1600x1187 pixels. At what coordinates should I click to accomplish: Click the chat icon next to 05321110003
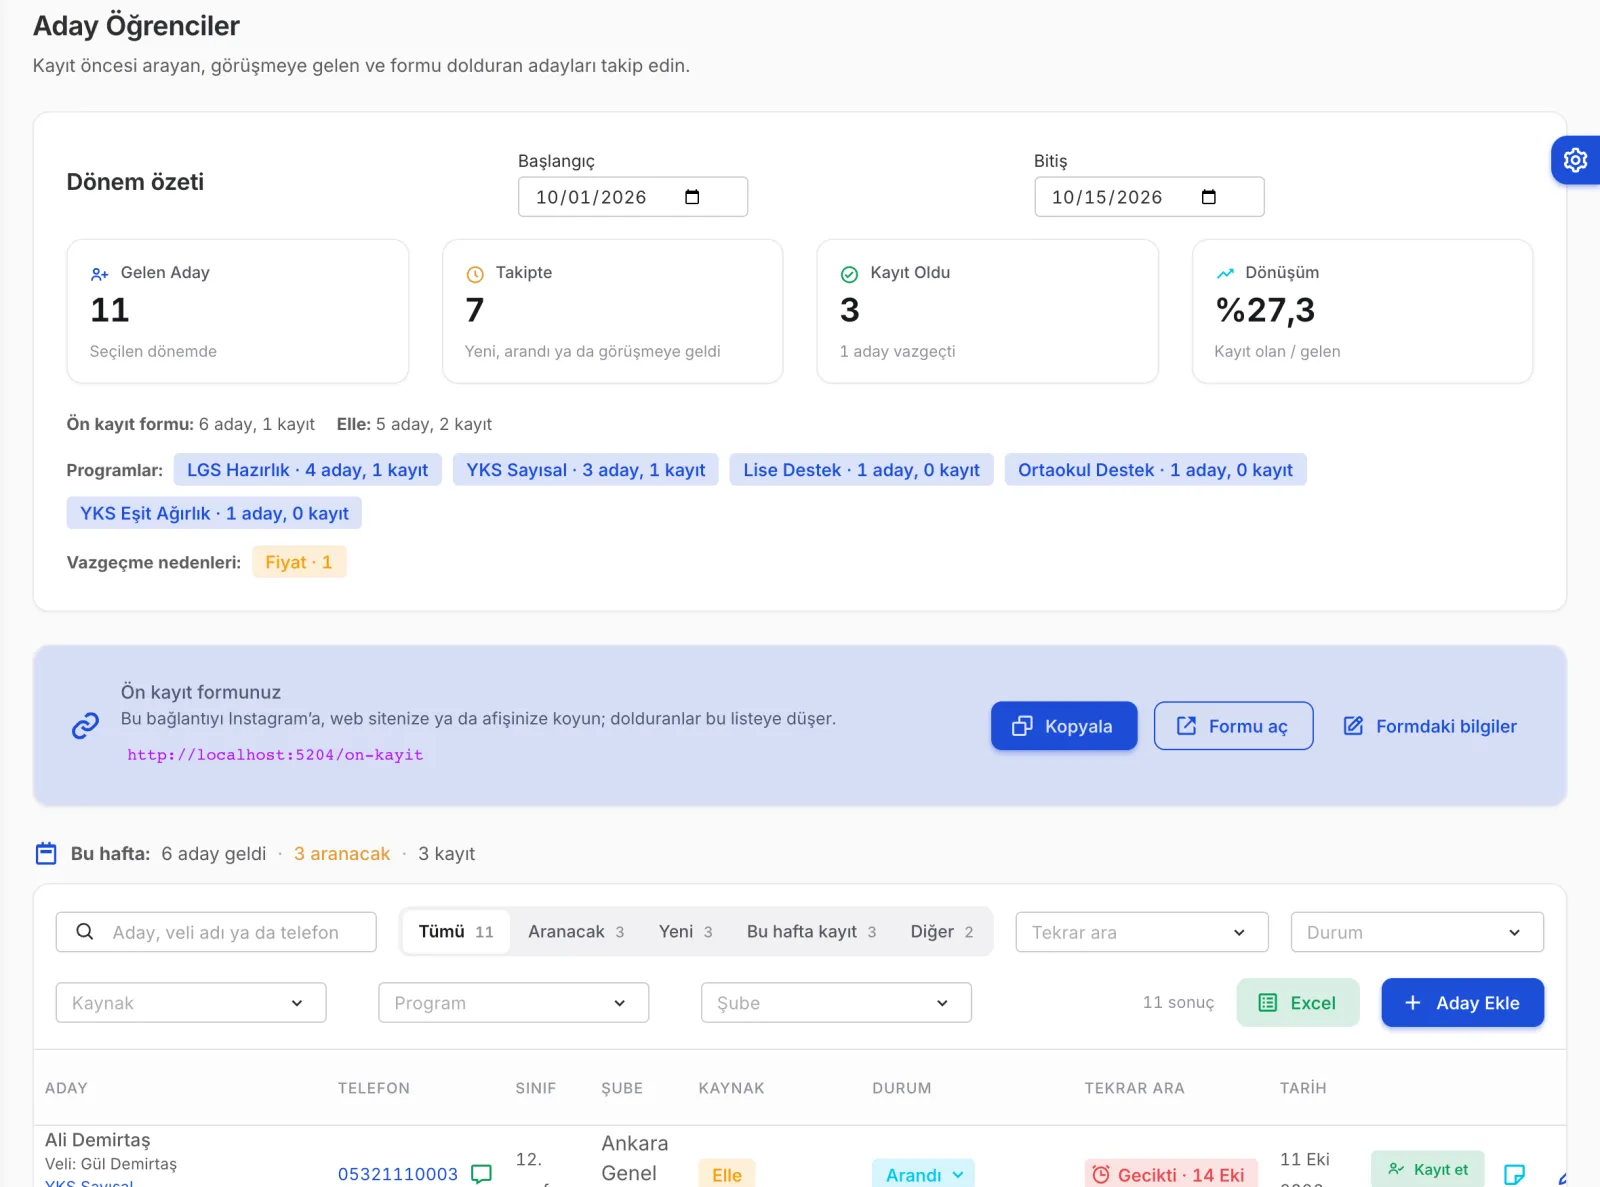[482, 1173]
